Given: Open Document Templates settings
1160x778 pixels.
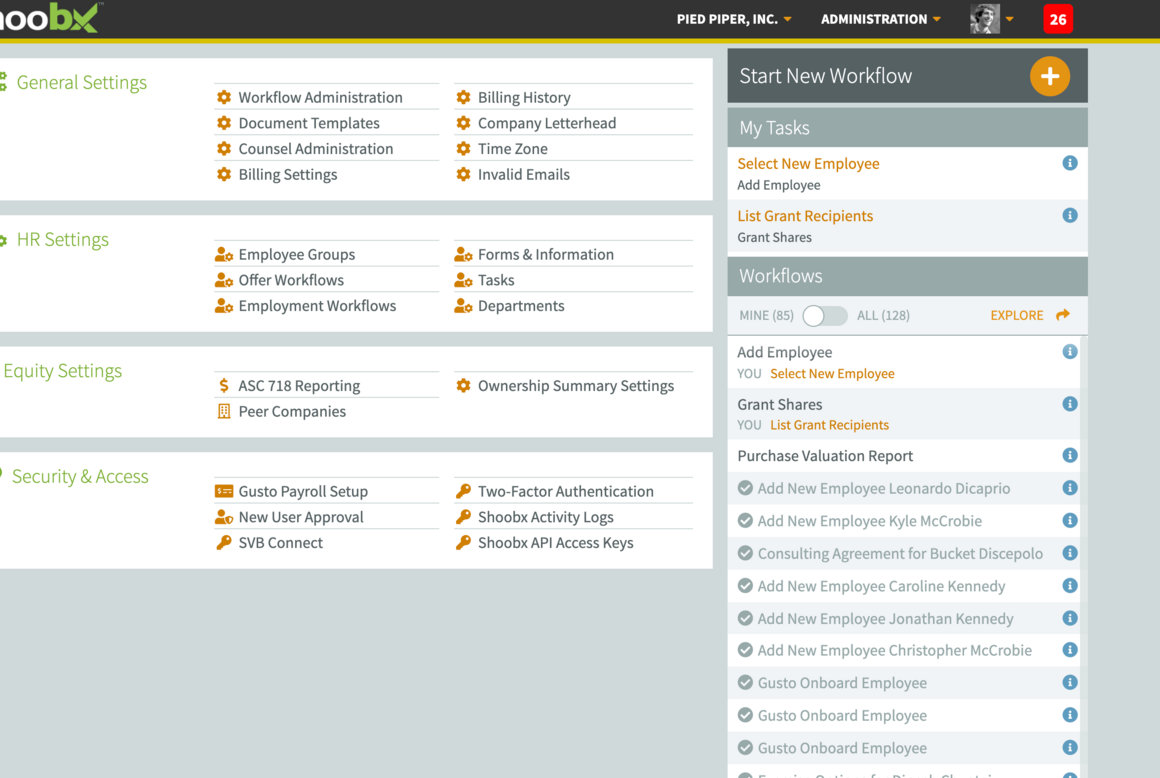Looking at the screenshot, I should pyautogui.click(x=309, y=124).
